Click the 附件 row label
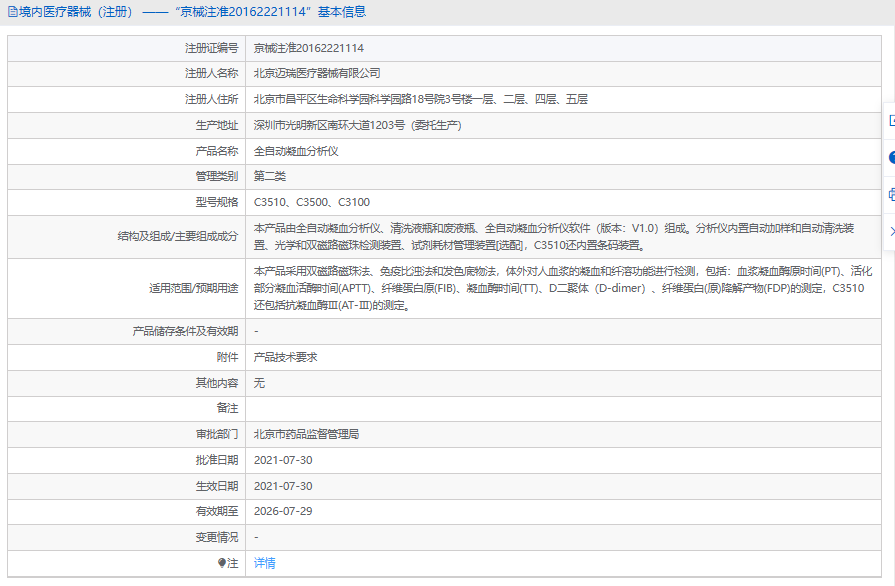This screenshot has height=586, width=895. [227, 357]
